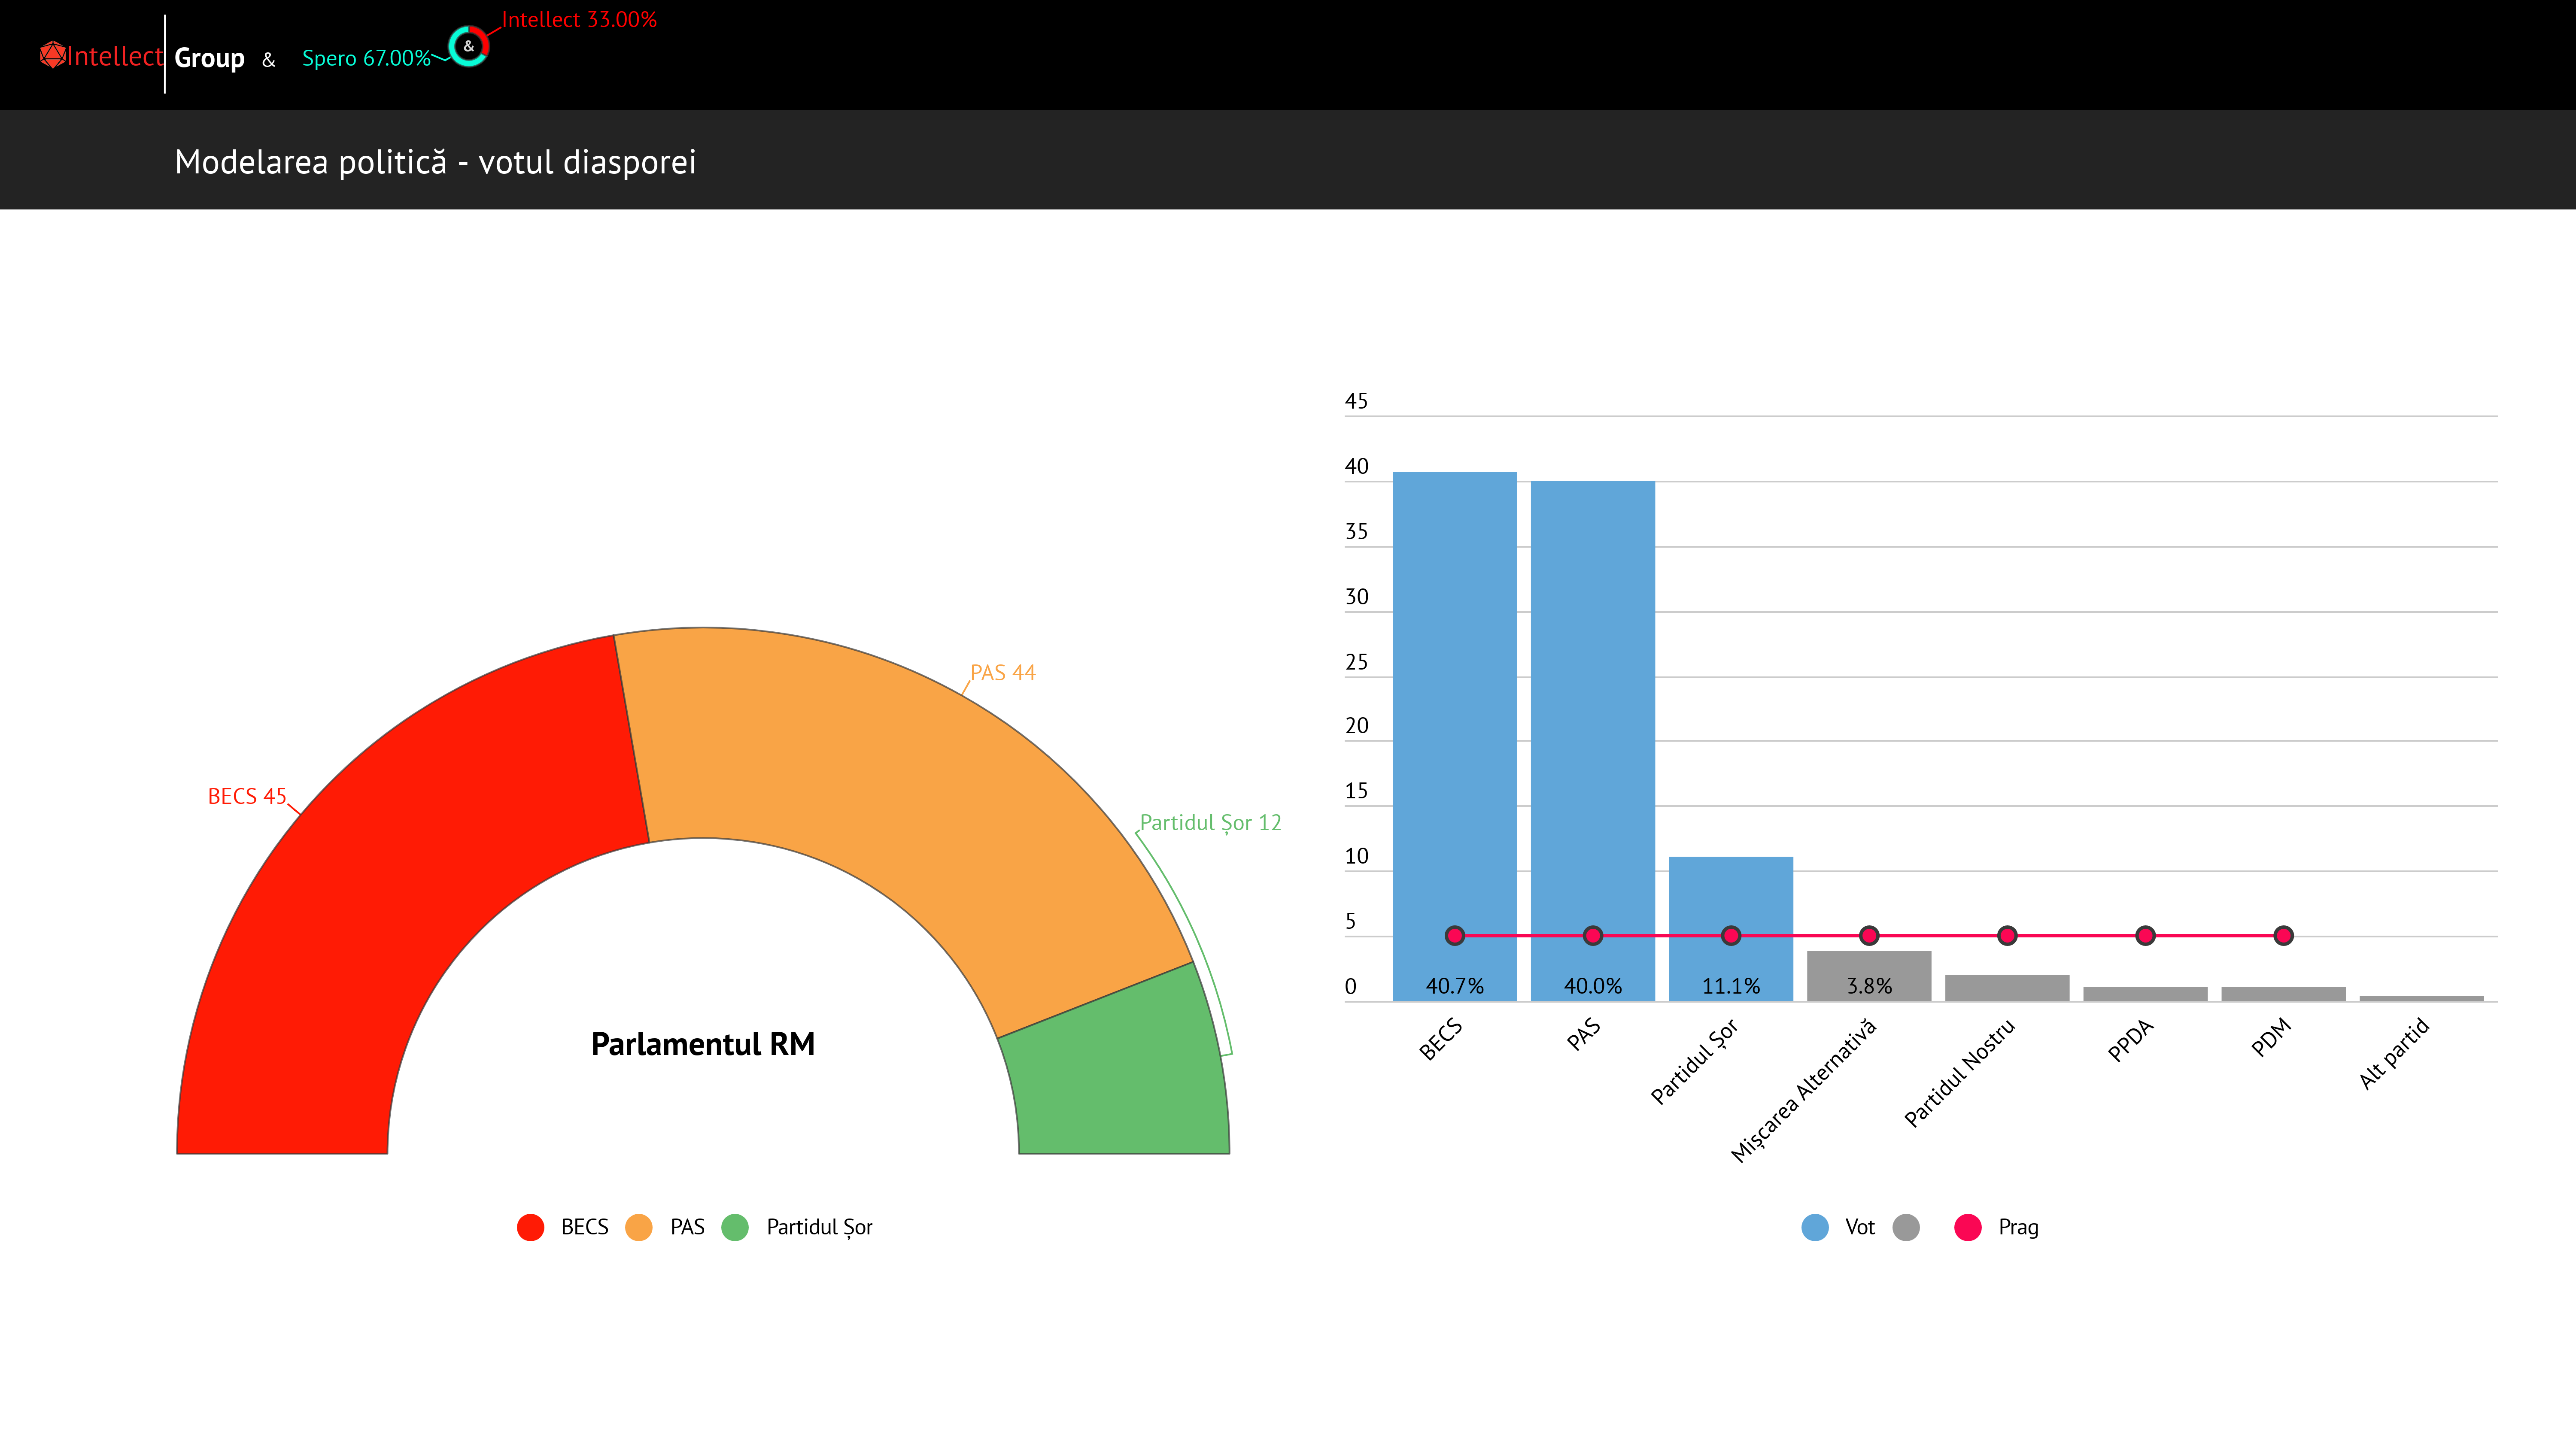This screenshot has height=1449, width=2576.
Task: Click the Prag threshold point above the PDM bar
Action: tap(2283, 936)
